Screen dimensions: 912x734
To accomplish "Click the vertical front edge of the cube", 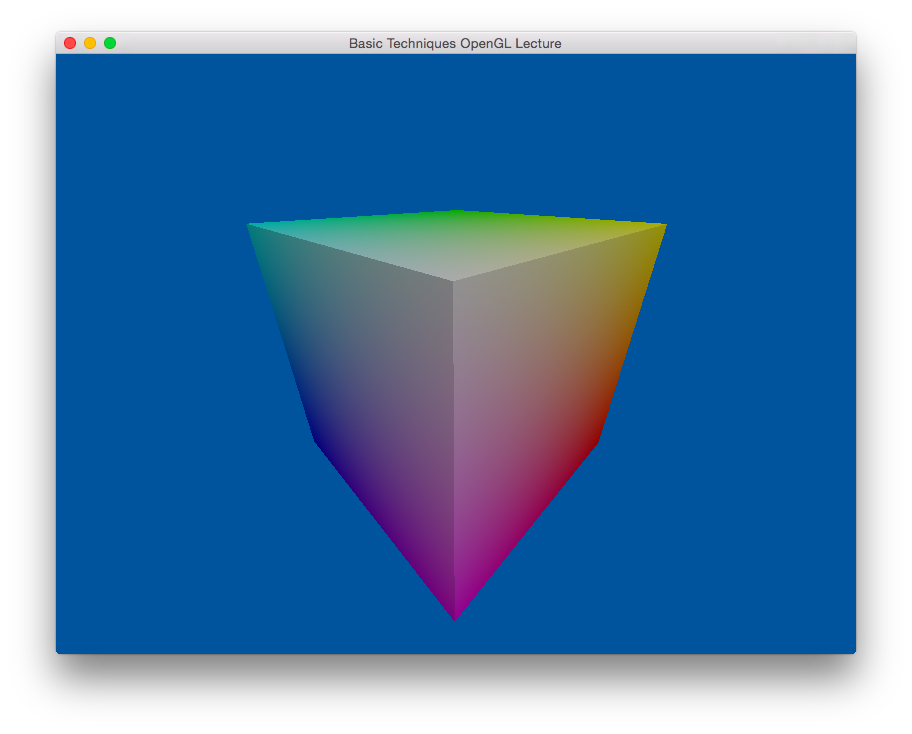I will 454,450.
